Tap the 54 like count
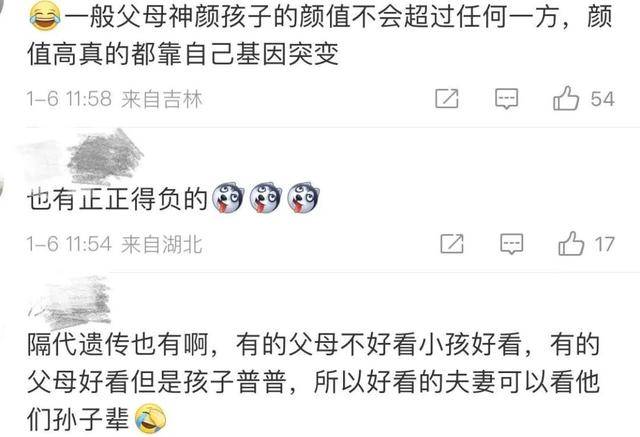Viewport: 640px width, 437px height. coord(602,99)
